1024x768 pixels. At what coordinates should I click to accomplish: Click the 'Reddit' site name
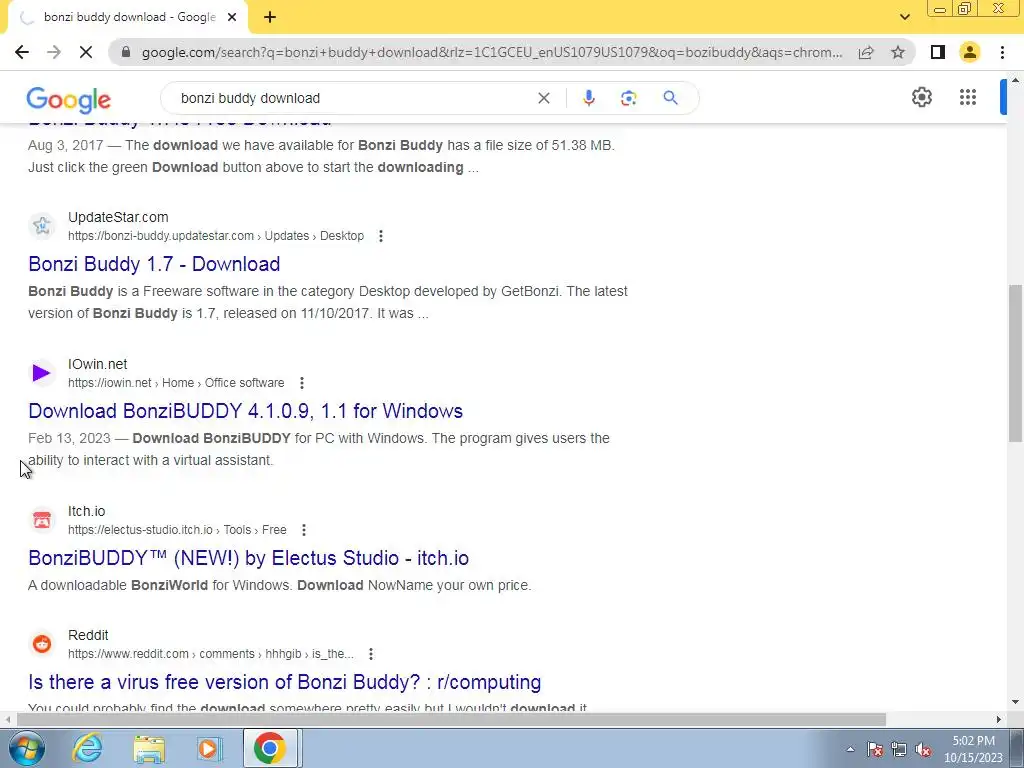[88, 635]
